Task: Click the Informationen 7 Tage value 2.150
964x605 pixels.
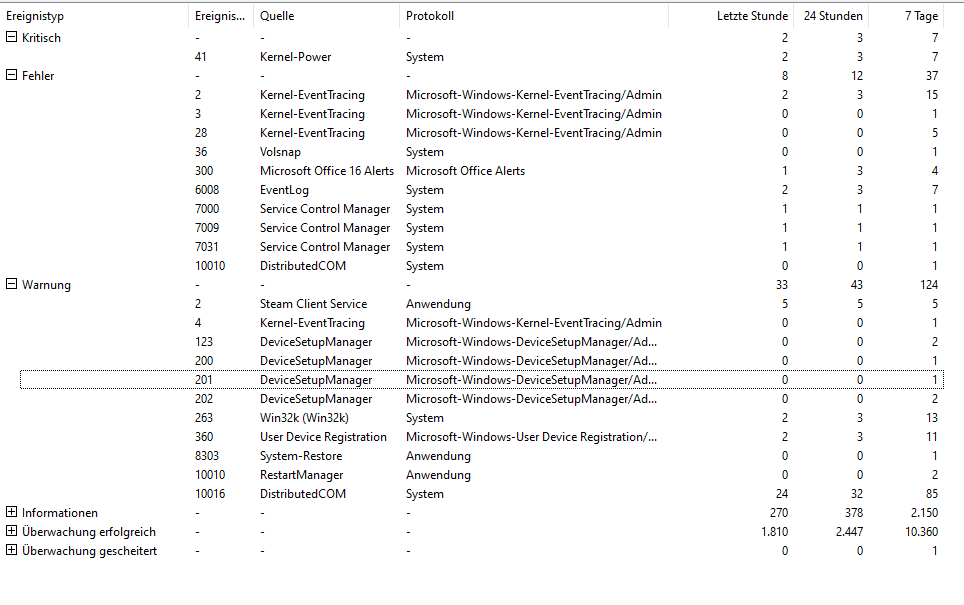Action: pyautogui.click(x=924, y=513)
